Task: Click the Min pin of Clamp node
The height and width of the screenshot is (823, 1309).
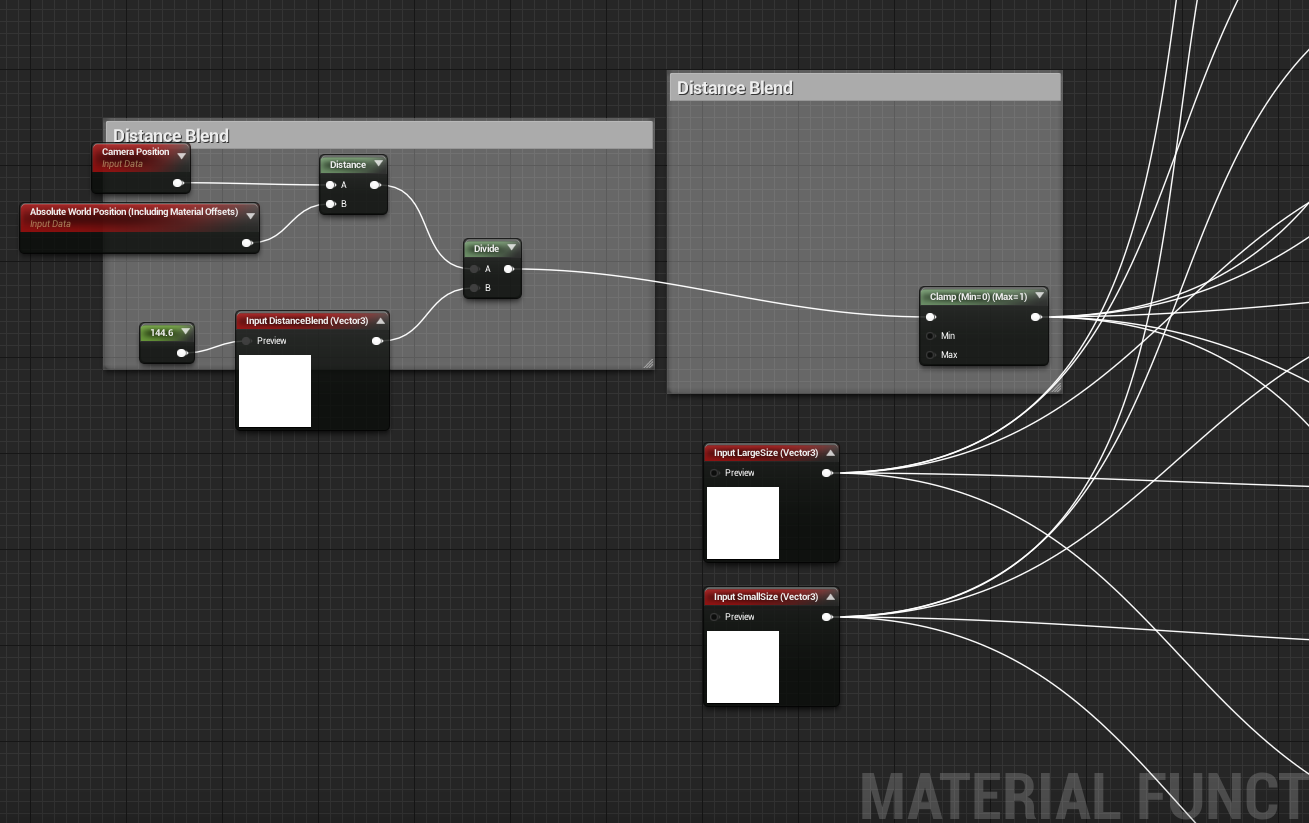Action: click(931, 336)
